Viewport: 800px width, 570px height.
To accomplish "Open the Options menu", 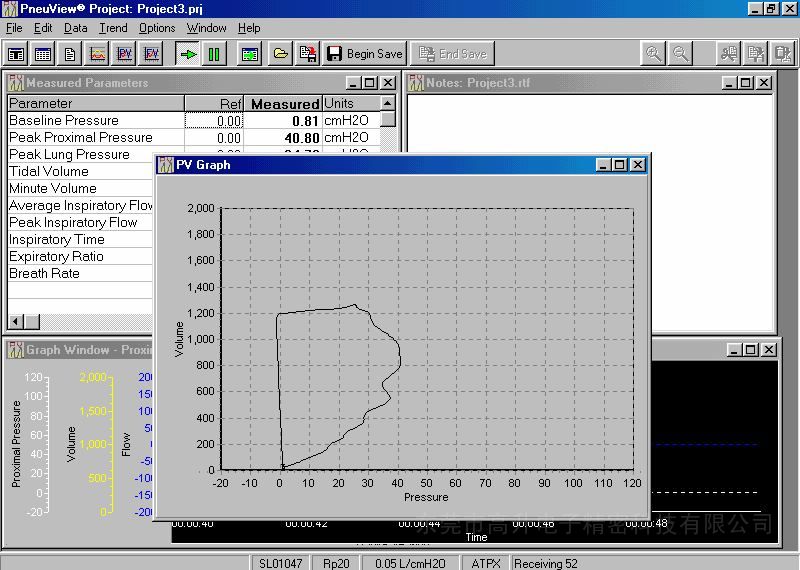I will click(157, 28).
